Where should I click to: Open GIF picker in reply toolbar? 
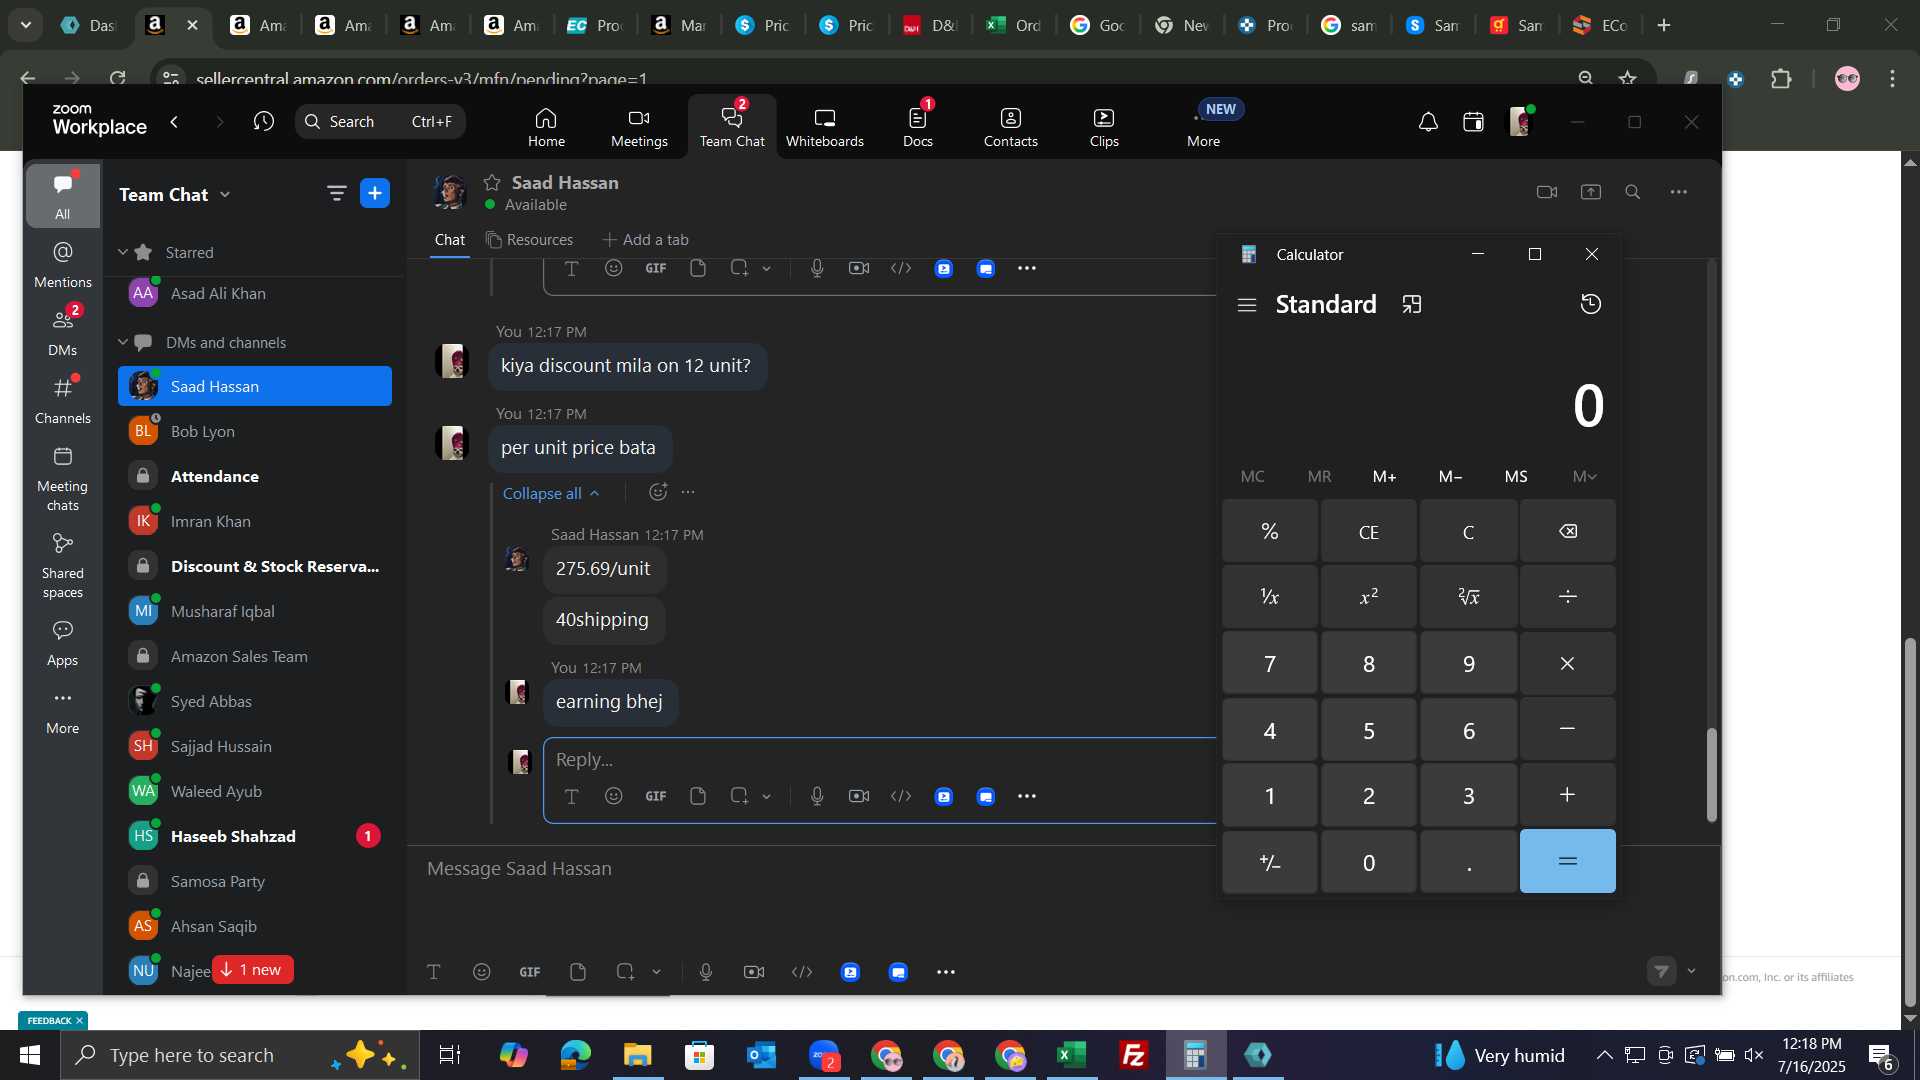(x=655, y=796)
